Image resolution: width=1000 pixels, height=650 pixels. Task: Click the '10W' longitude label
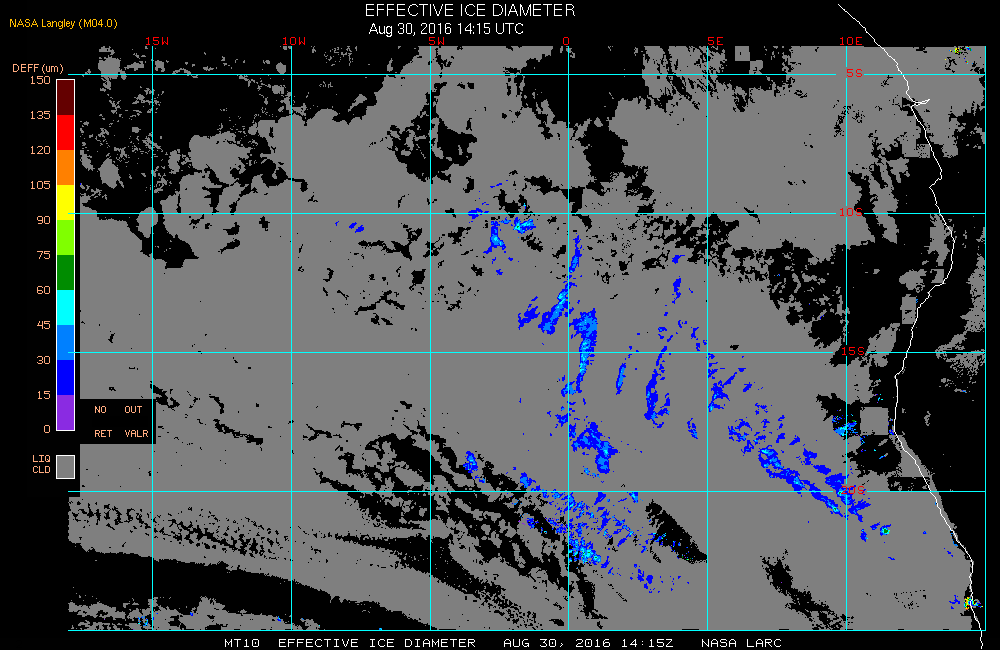[294, 41]
